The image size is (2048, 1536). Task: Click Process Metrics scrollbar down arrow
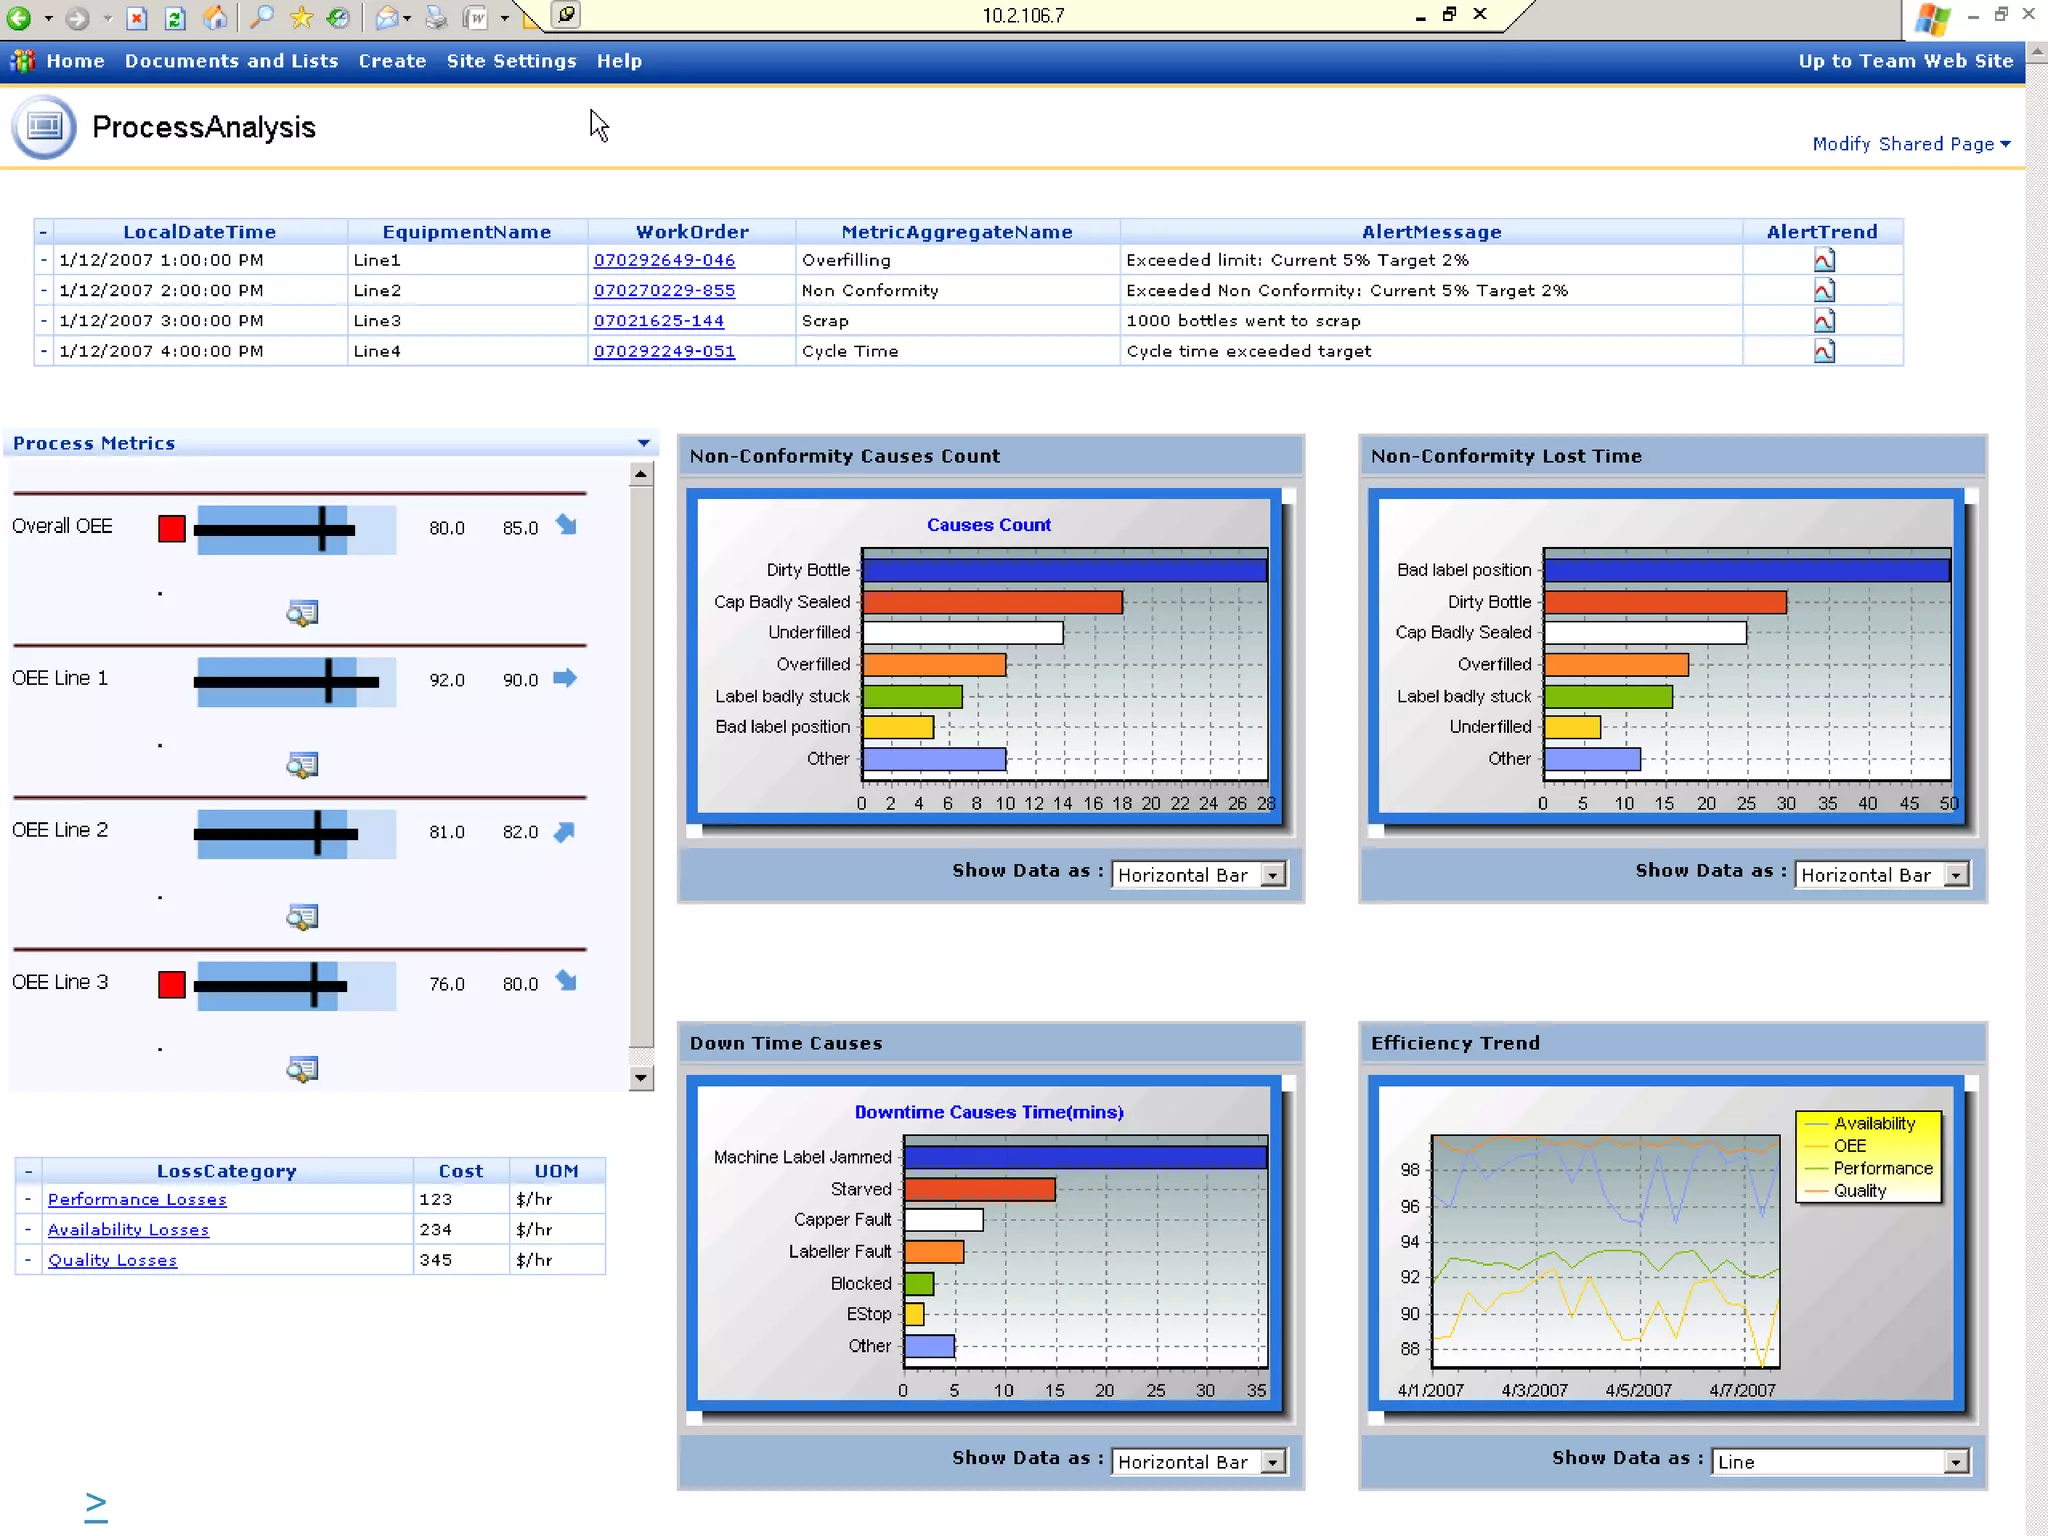(x=642, y=1078)
